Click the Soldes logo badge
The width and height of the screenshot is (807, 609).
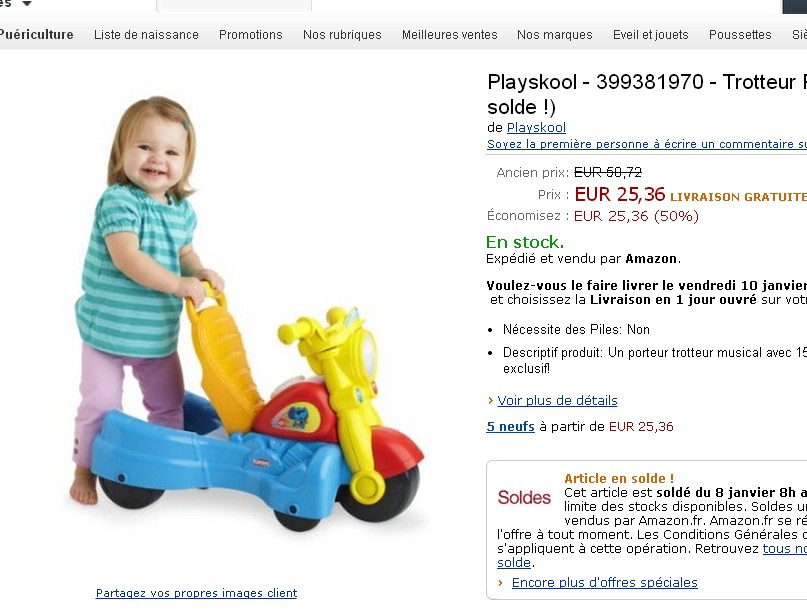[524, 497]
